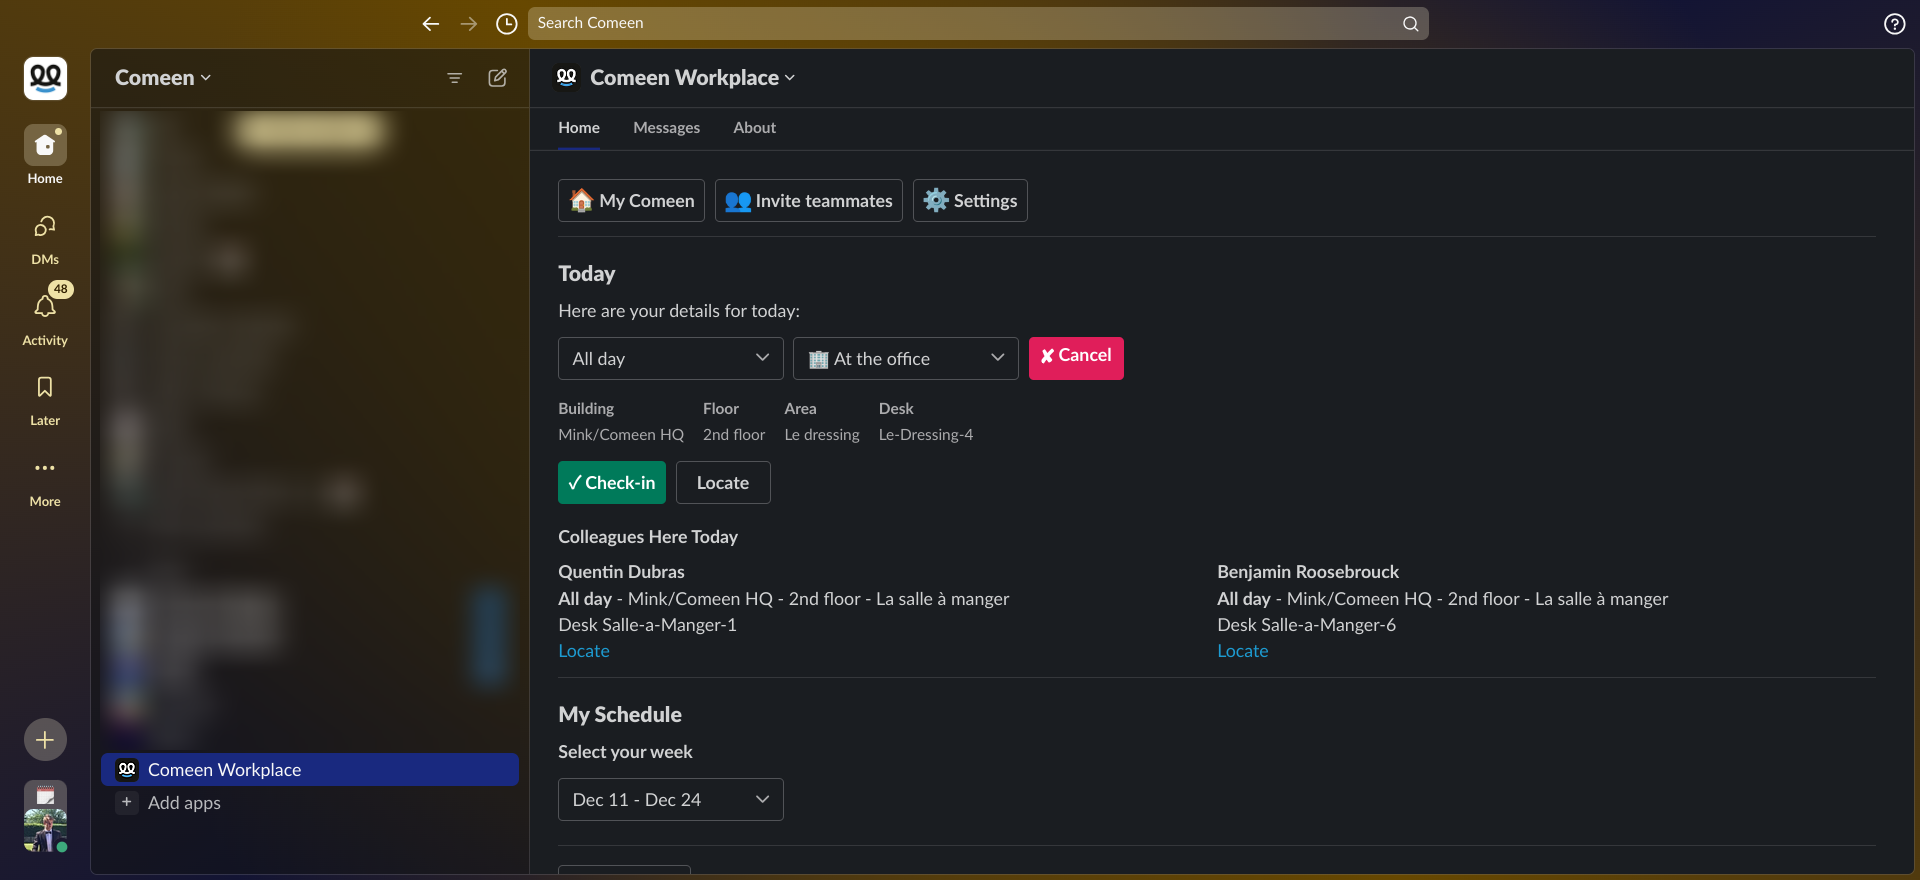The height and width of the screenshot is (880, 1920).
Task: Click the Quentin Dubras name
Action: [621, 572]
